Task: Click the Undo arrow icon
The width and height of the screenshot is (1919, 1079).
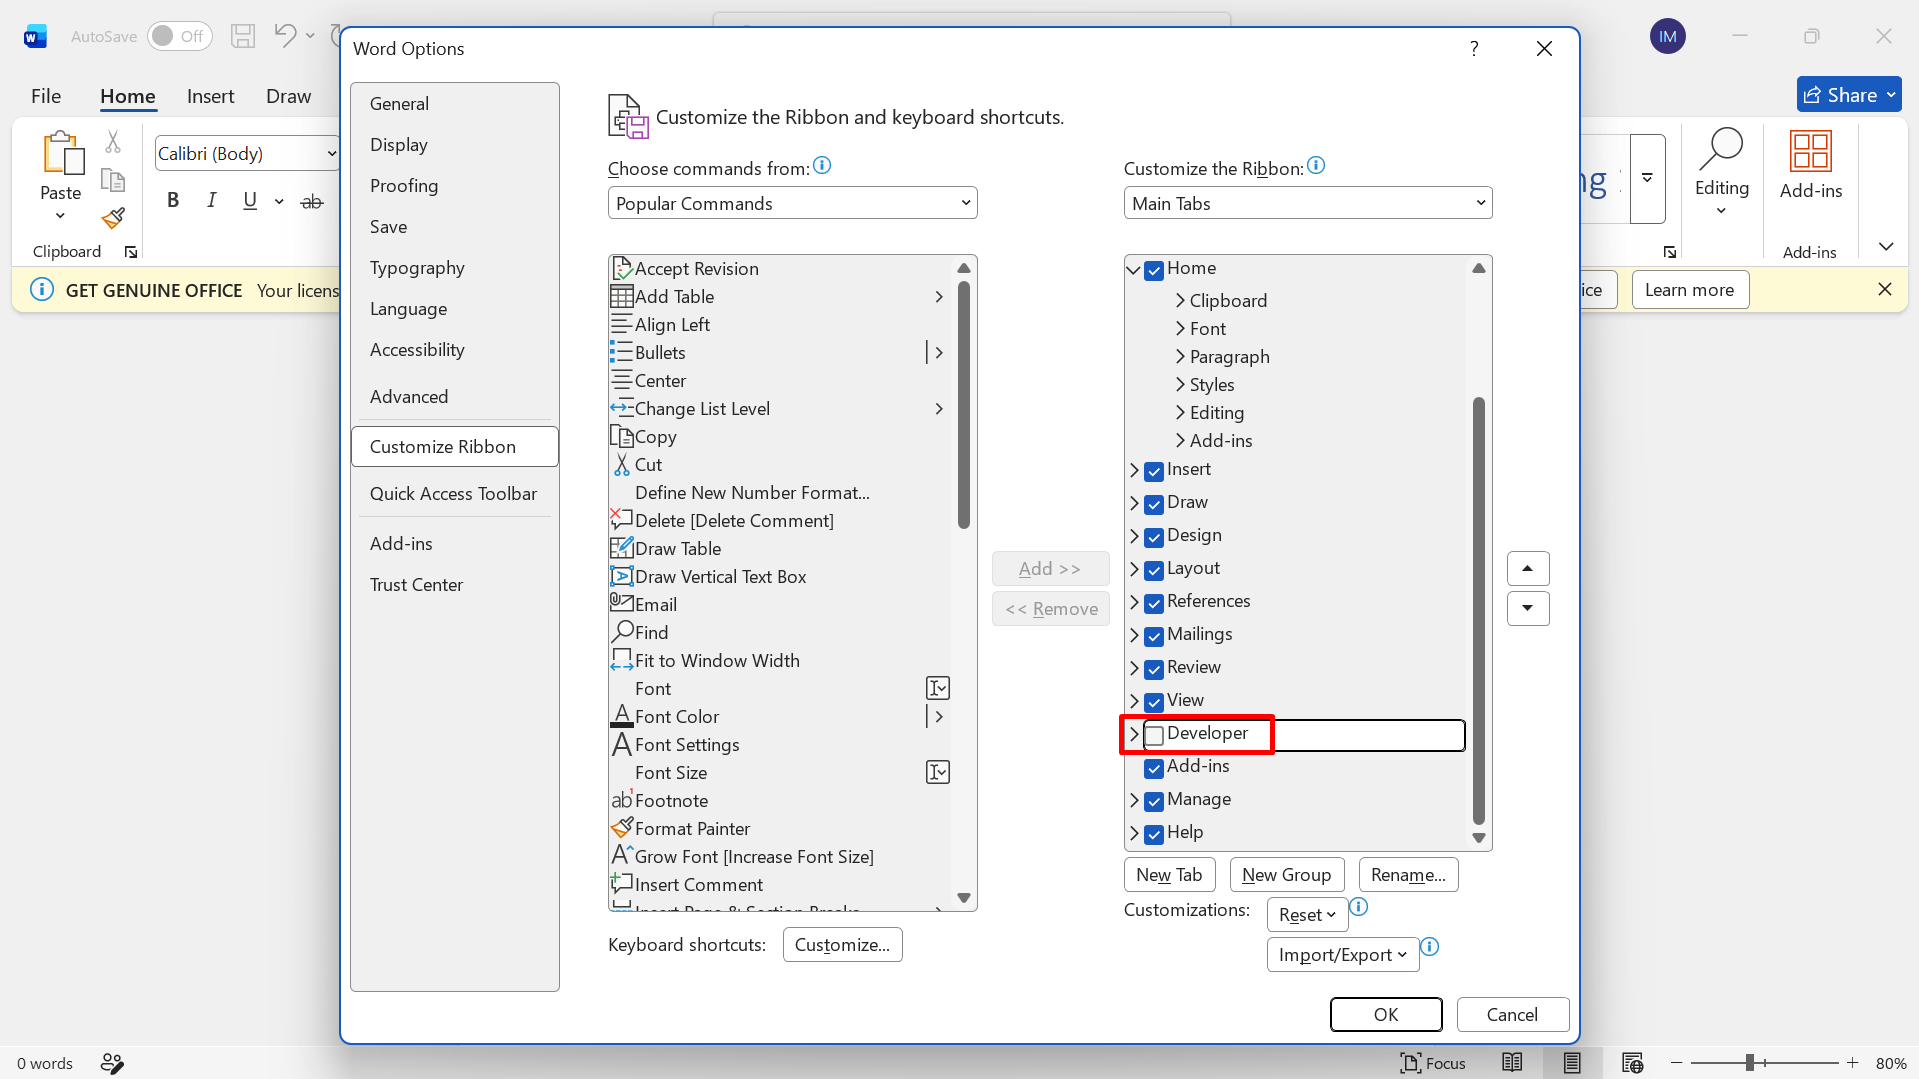Action: click(285, 36)
